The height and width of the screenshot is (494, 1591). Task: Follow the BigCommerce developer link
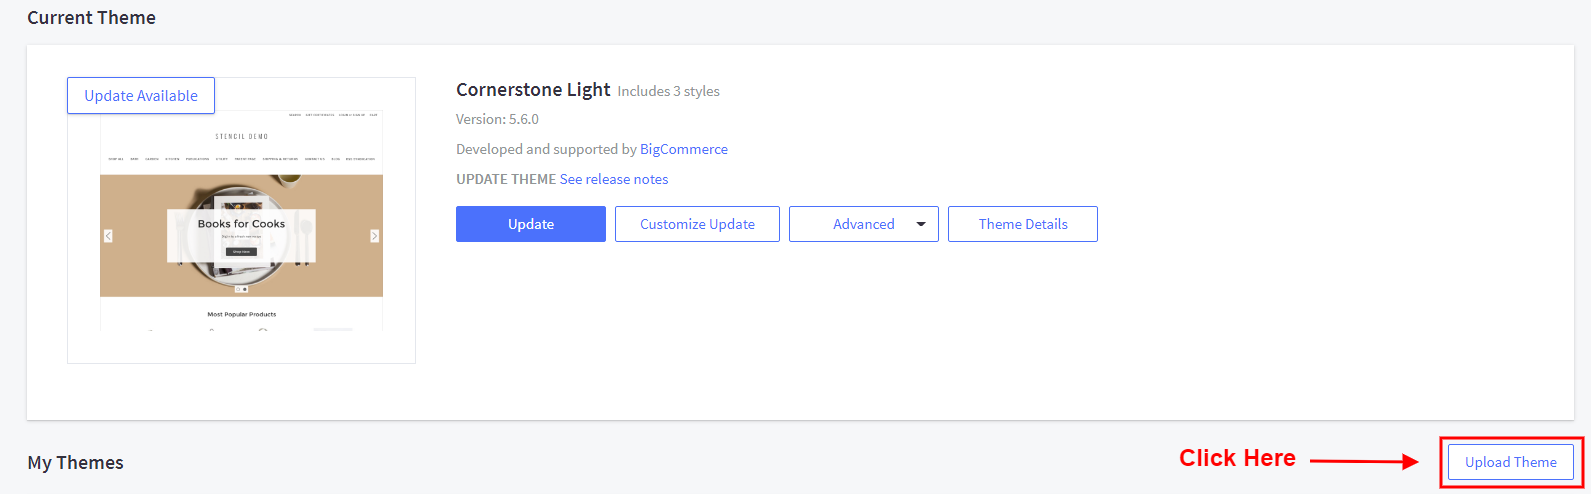[684, 149]
